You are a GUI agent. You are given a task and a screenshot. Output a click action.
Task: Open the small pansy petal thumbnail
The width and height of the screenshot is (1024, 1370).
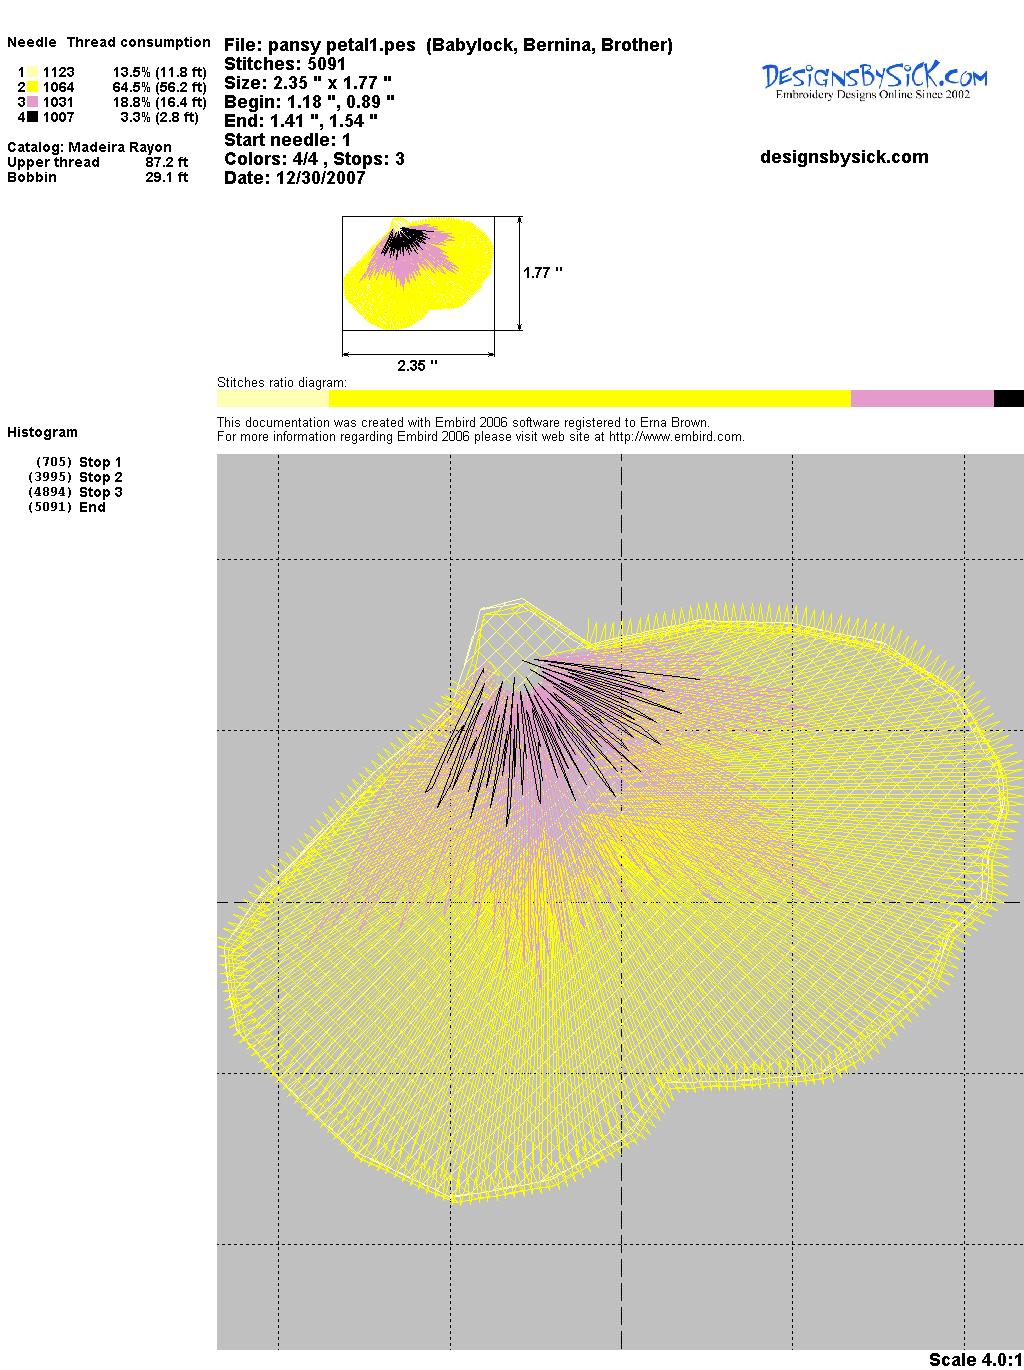click(418, 273)
